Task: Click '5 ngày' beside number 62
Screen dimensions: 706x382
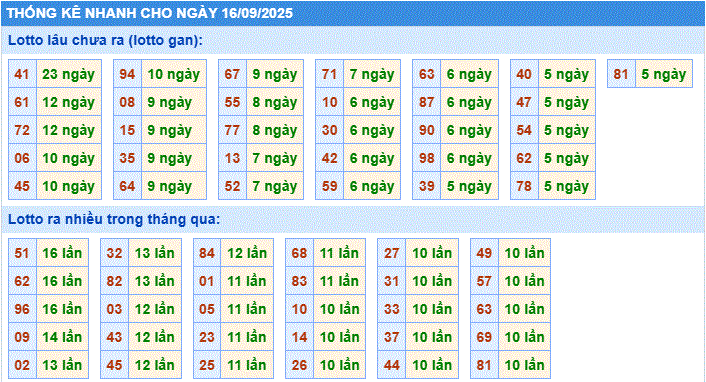Action: pyautogui.click(x=566, y=158)
